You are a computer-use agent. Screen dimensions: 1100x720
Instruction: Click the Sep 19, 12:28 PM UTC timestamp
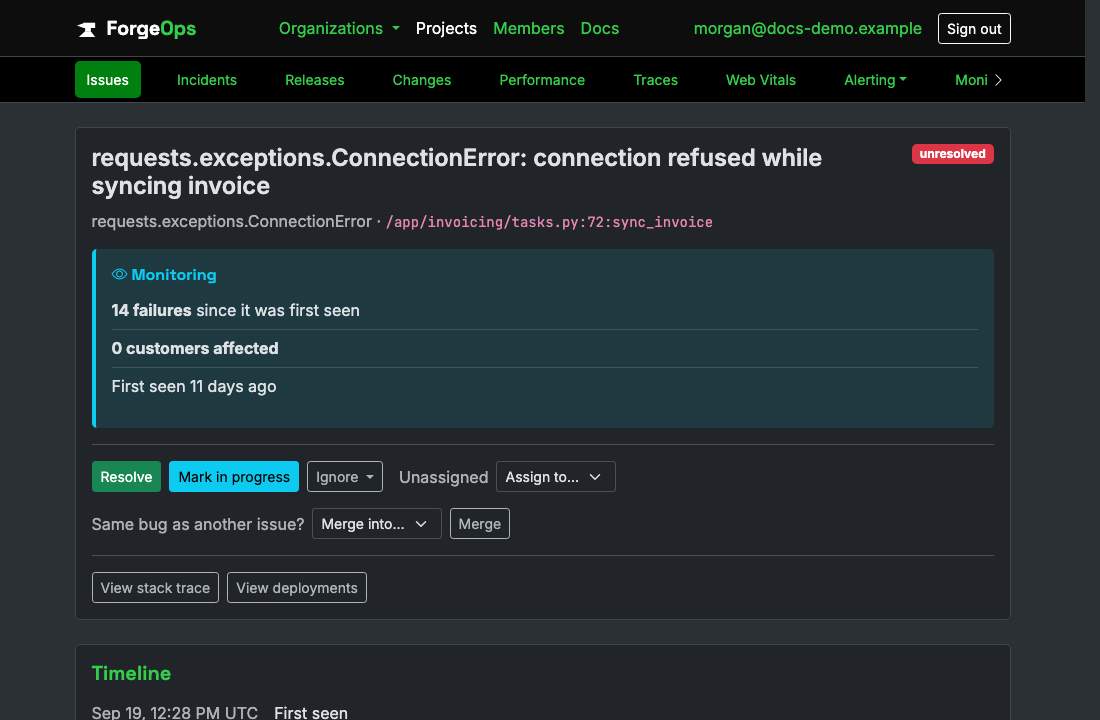point(175,712)
